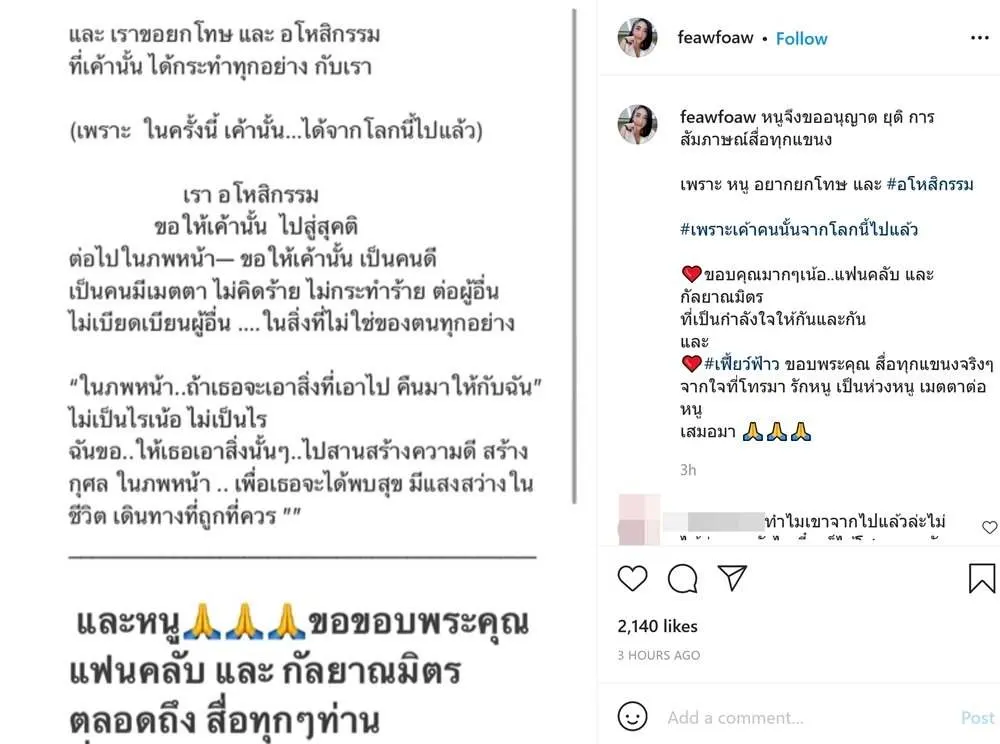Select the feawfoaw name in the caption
Screen dimensions: 1000x744
[717, 117]
